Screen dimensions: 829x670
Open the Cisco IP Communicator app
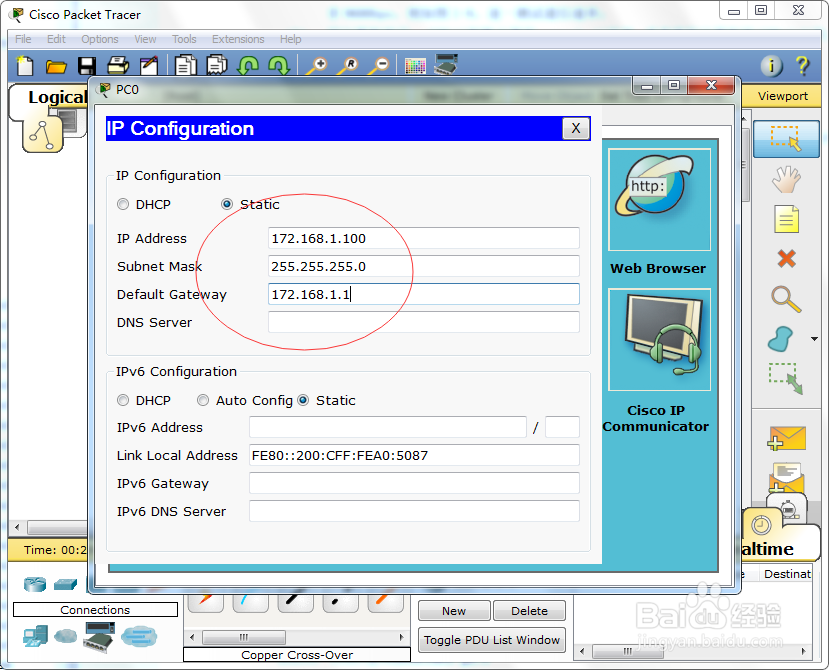point(659,339)
